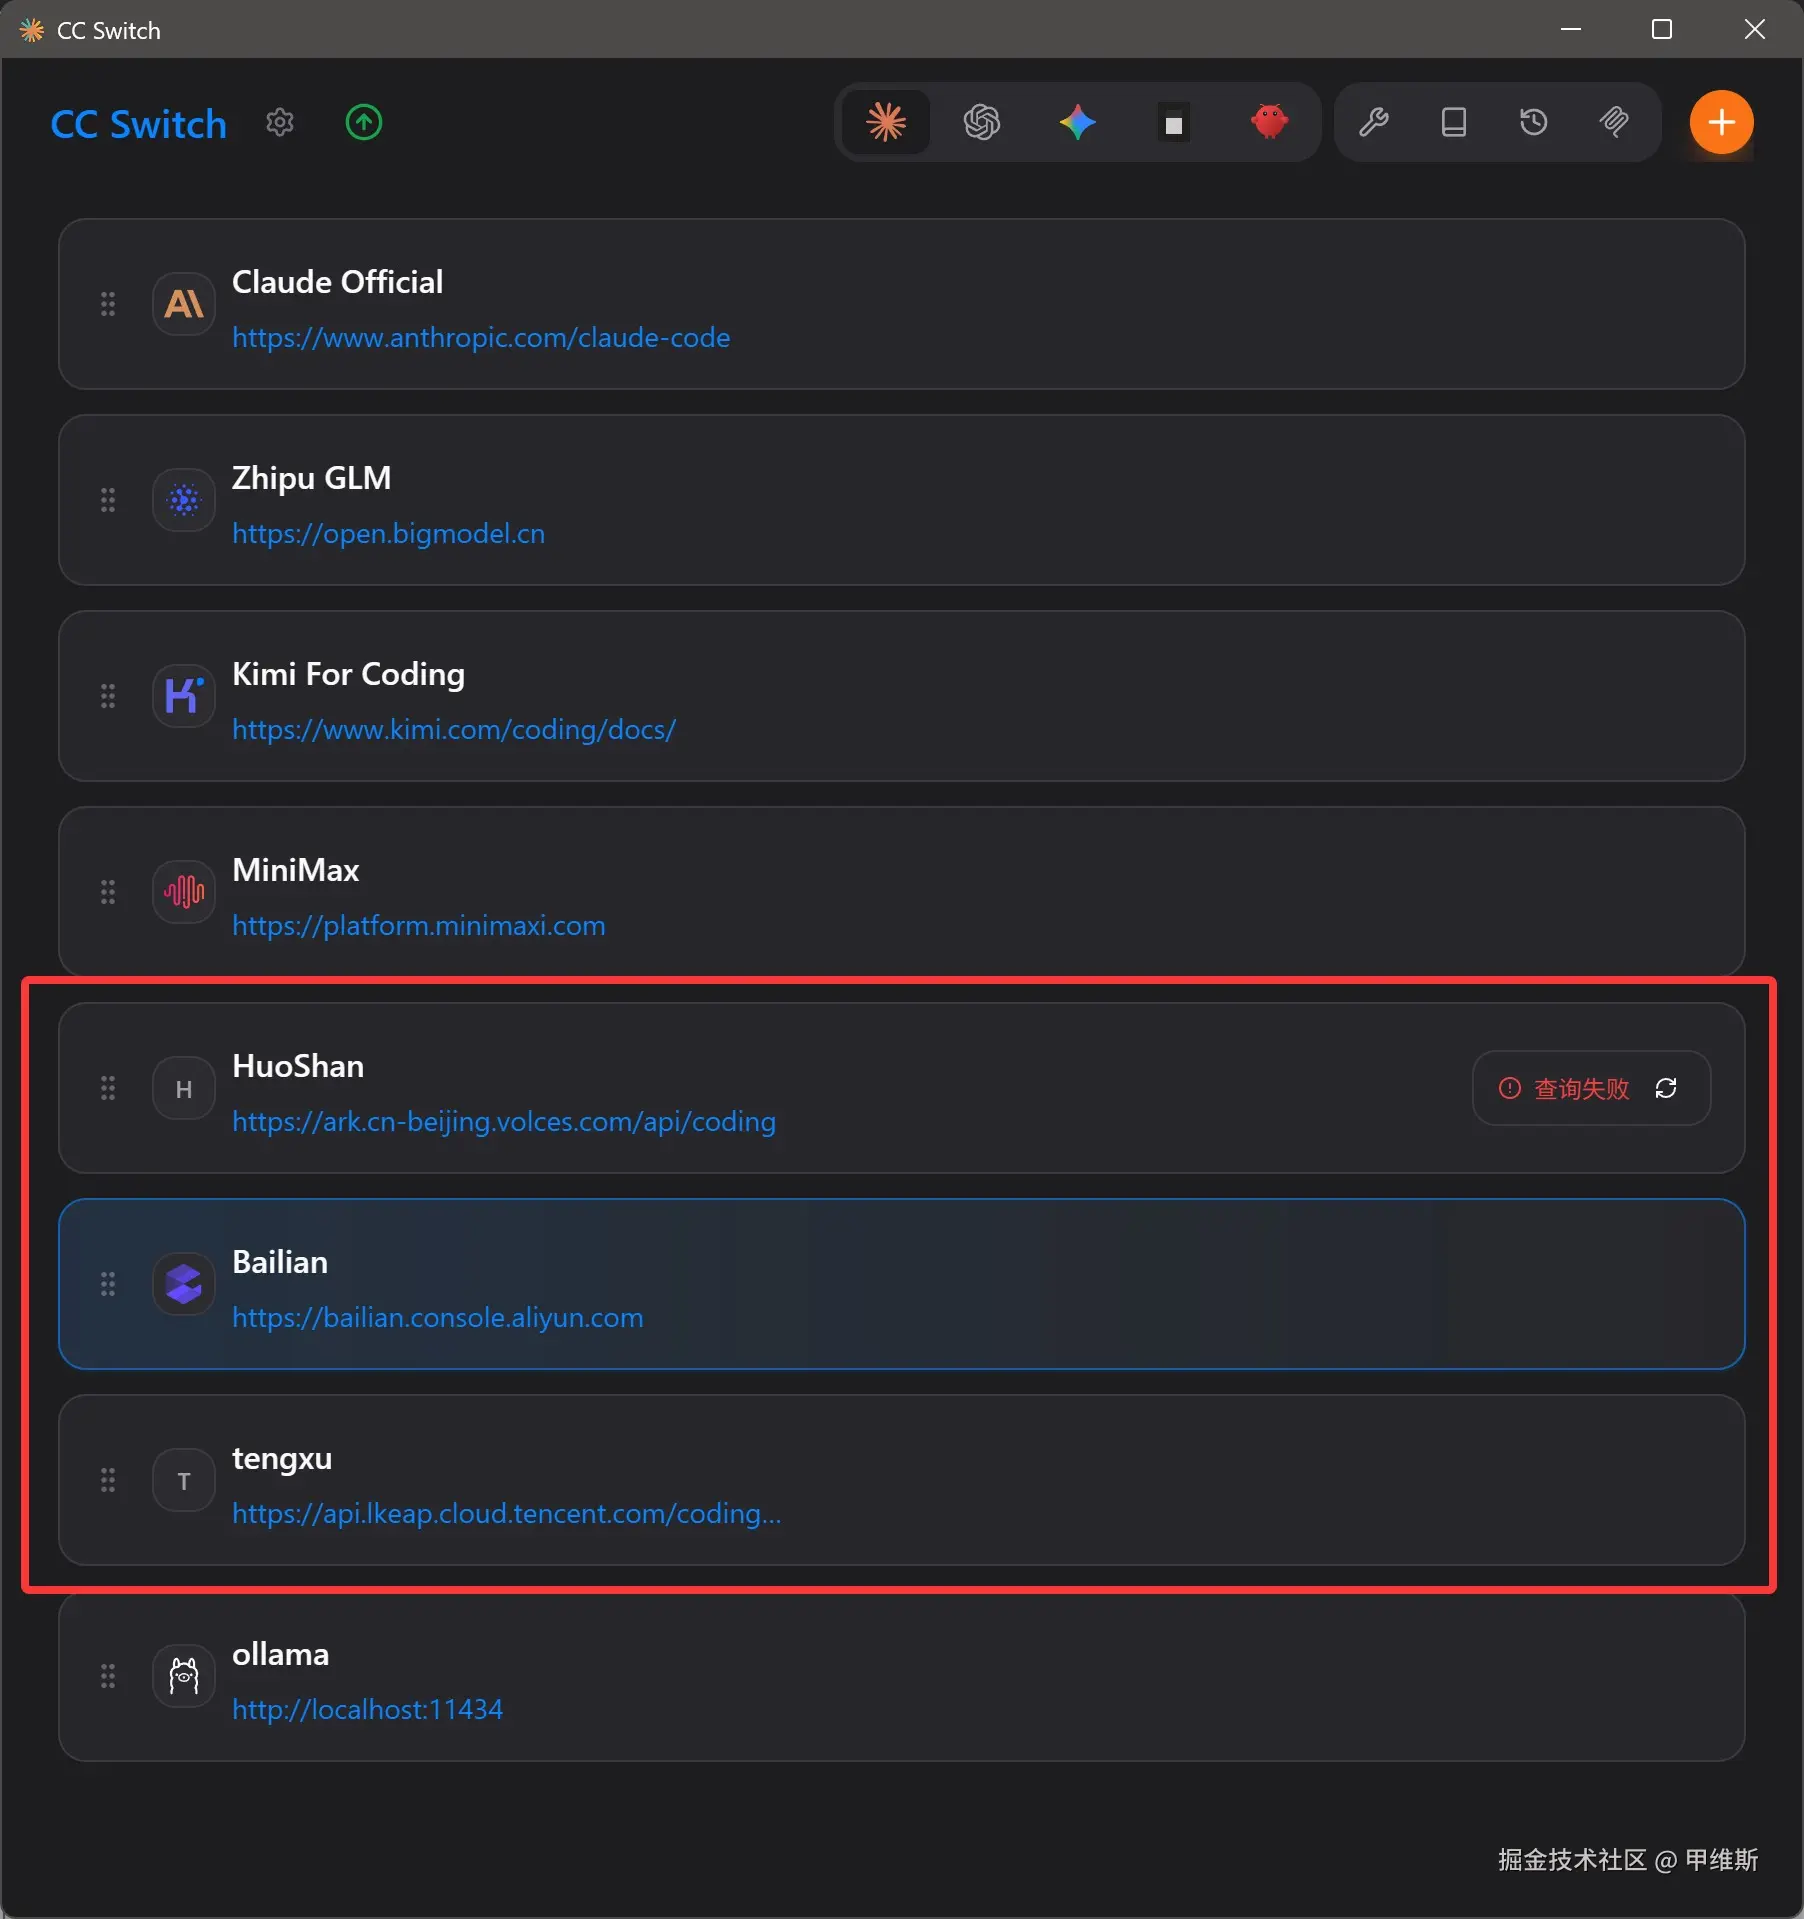The height and width of the screenshot is (1919, 1804).
Task: Open the Claude Official anthropic.com link
Action: 481,338
